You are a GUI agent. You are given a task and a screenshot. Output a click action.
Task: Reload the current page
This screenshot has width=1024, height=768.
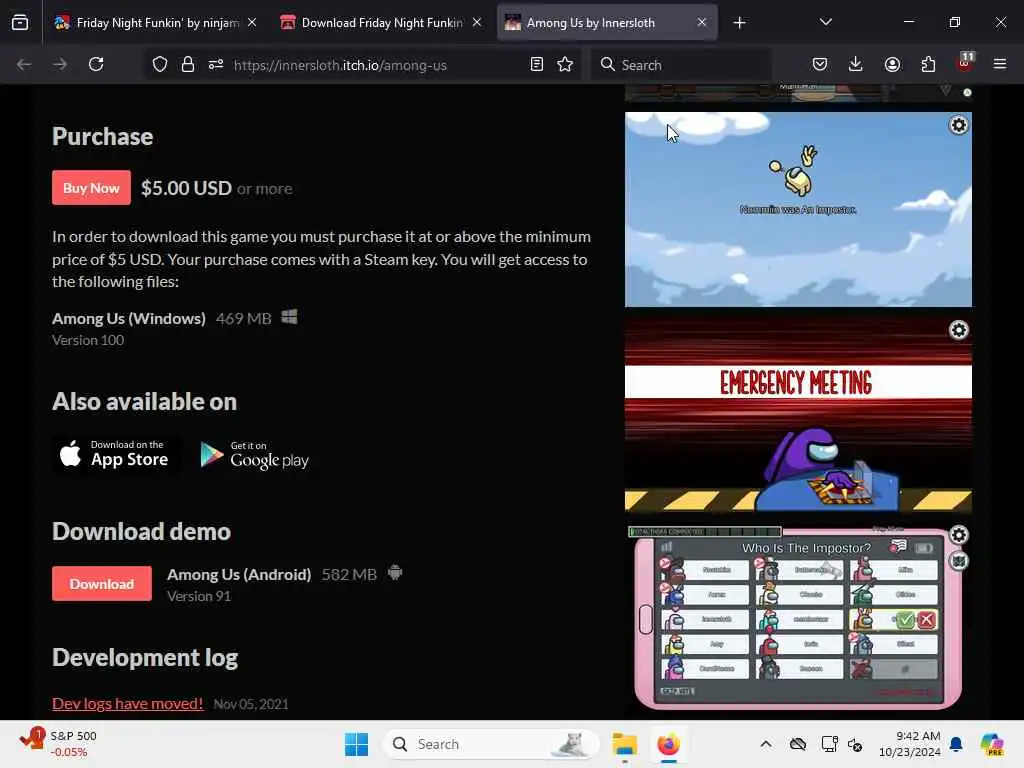[x=96, y=64]
